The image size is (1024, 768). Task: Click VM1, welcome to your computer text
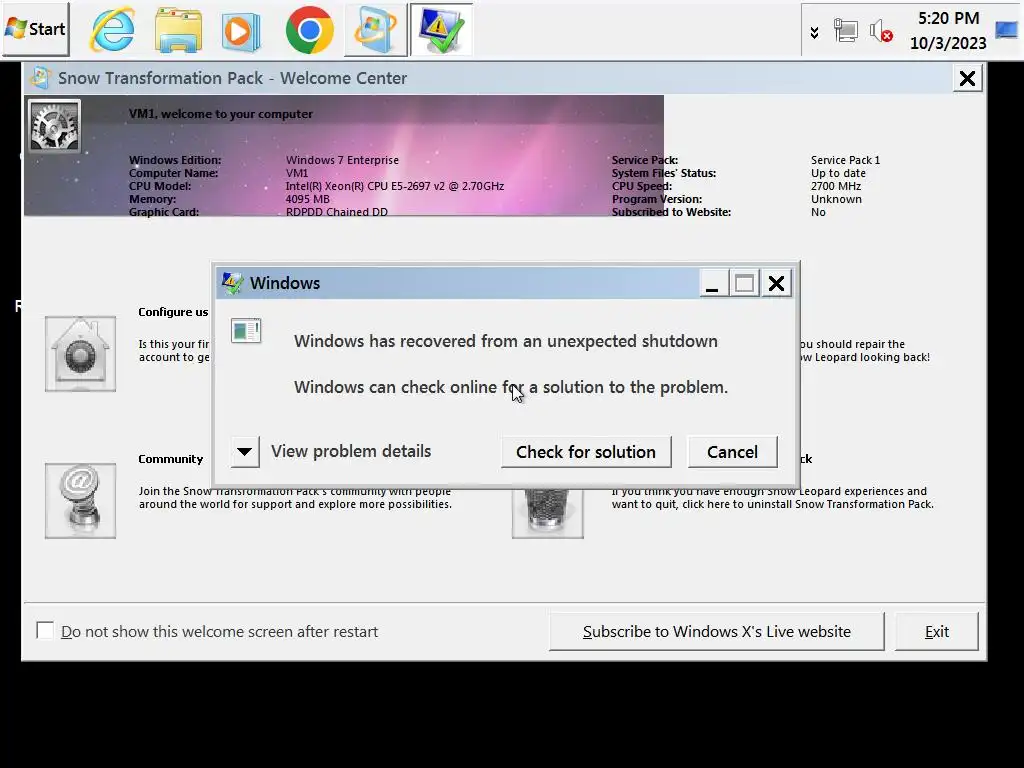click(221, 114)
